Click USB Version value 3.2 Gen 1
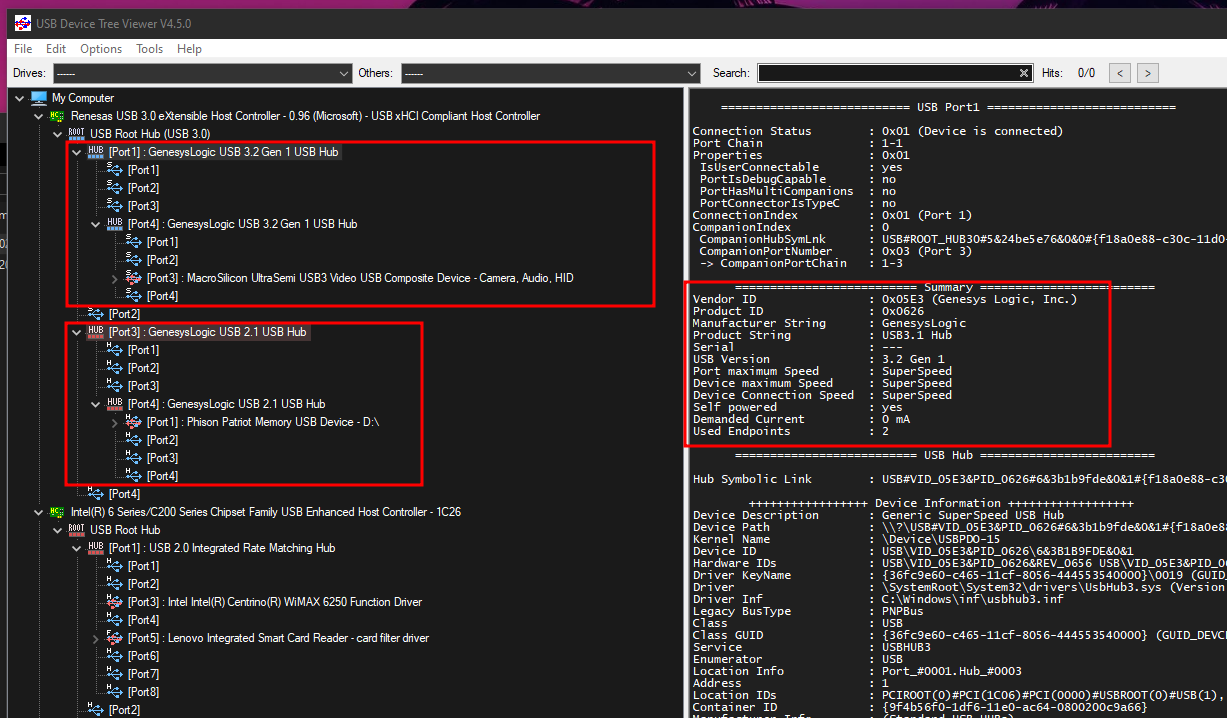This screenshot has height=718, width=1227. coord(914,359)
